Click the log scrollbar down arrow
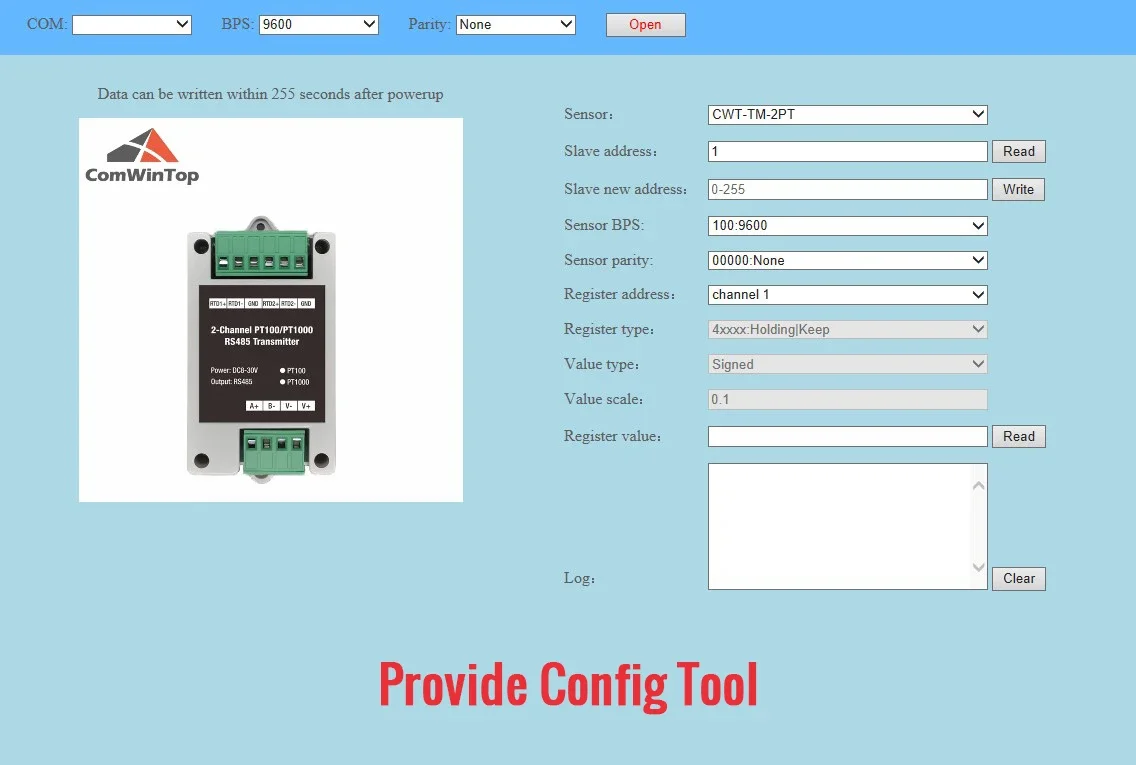The height and width of the screenshot is (765, 1136). tap(979, 567)
